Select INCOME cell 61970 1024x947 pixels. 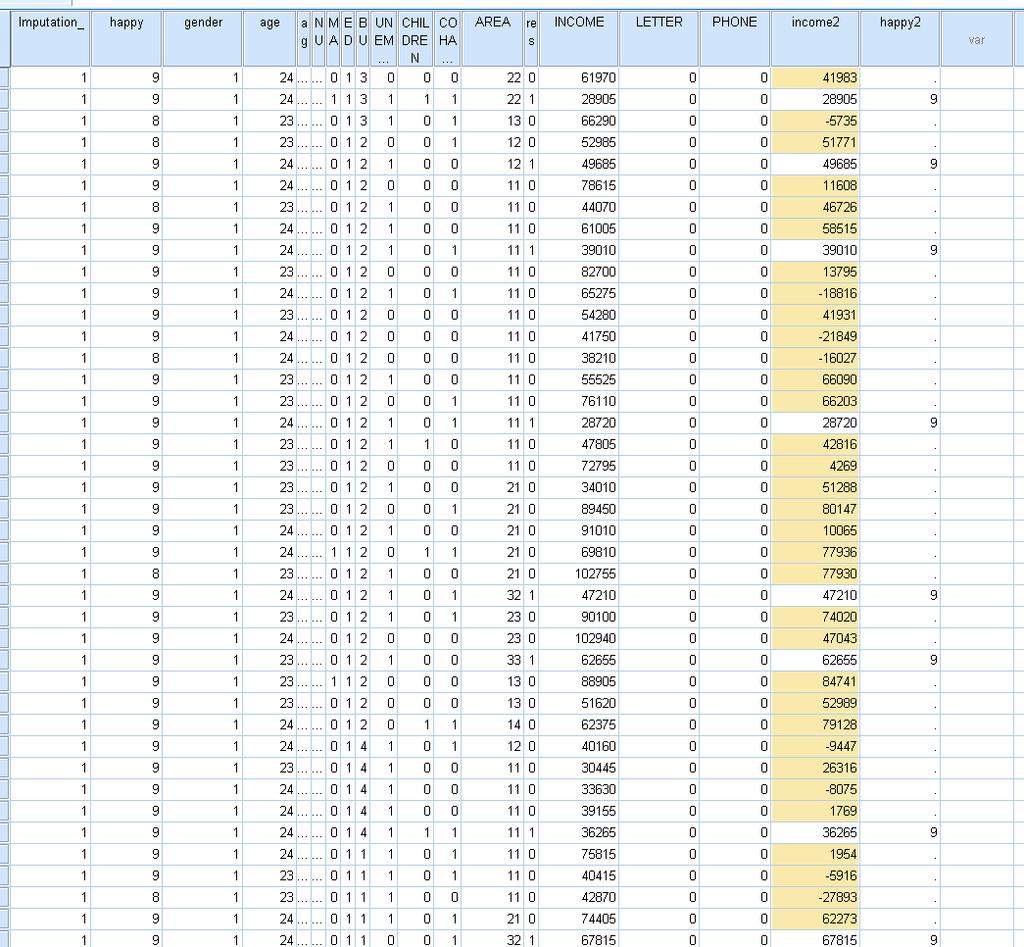[579, 78]
